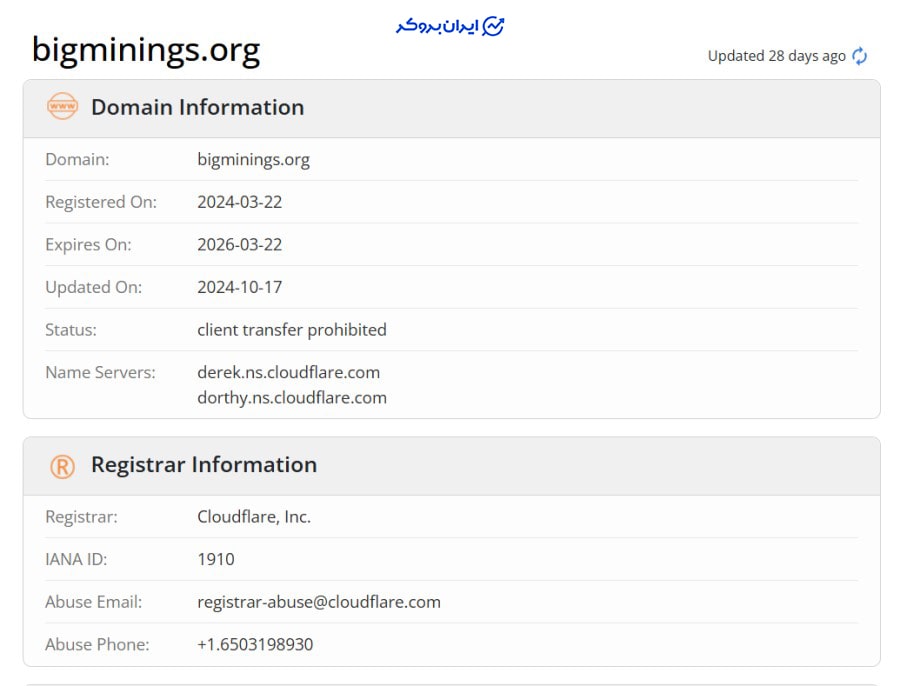The image size is (900, 686).
Task: Click the Domain: field label
Action: [77, 159]
